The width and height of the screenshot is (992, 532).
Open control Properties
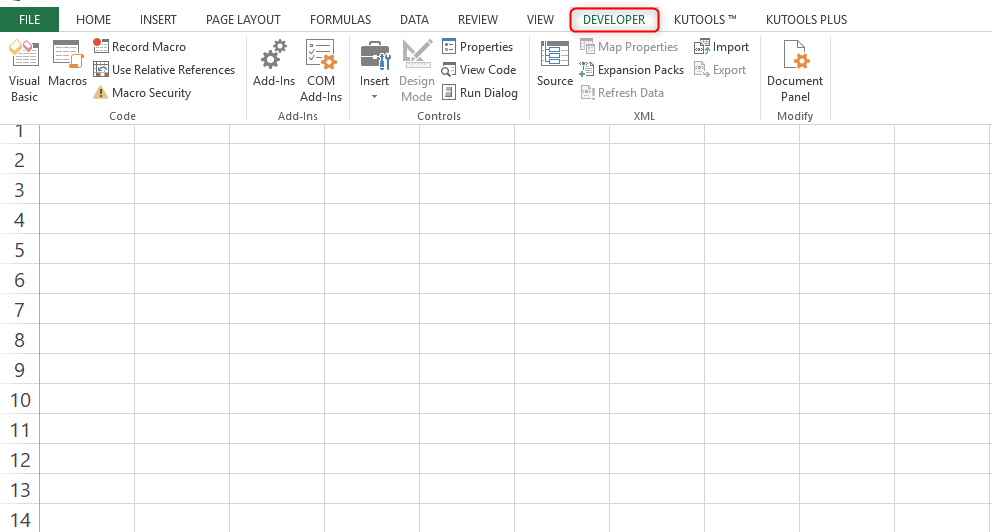pos(477,47)
